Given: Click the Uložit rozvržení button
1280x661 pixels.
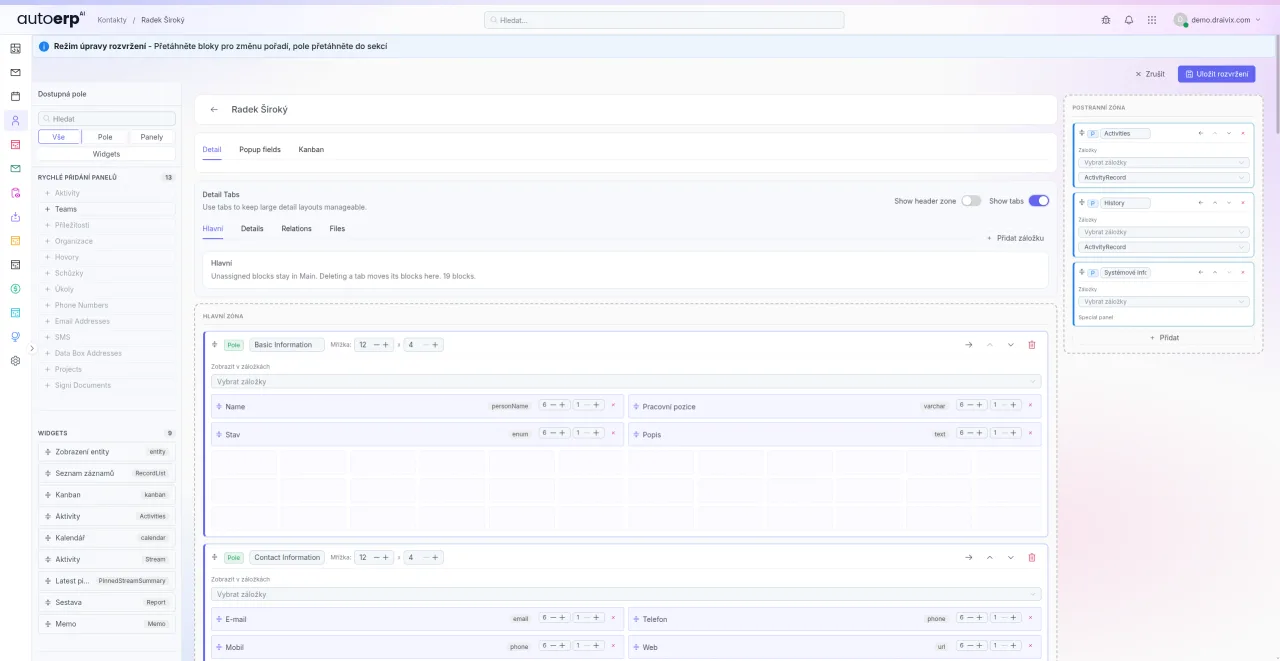Looking at the screenshot, I should coord(1216,73).
